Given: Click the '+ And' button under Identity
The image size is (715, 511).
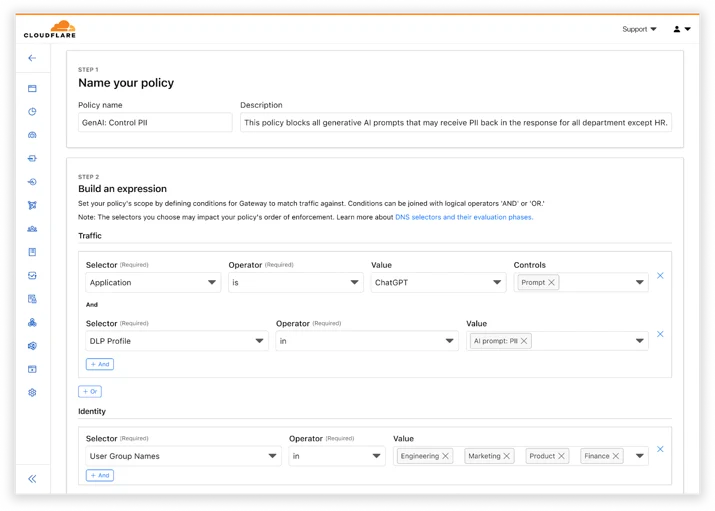Looking at the screenshot, I should click(x=100, y=475).
